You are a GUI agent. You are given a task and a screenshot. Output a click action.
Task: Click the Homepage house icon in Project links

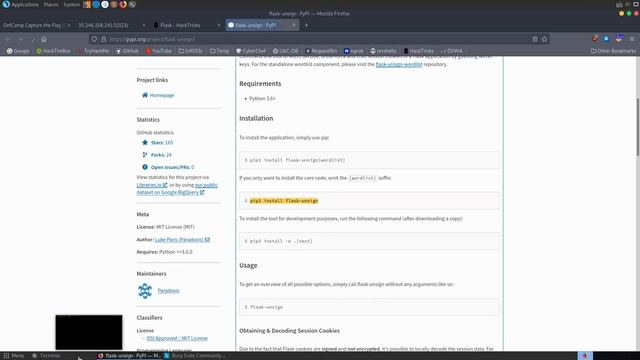145,95
